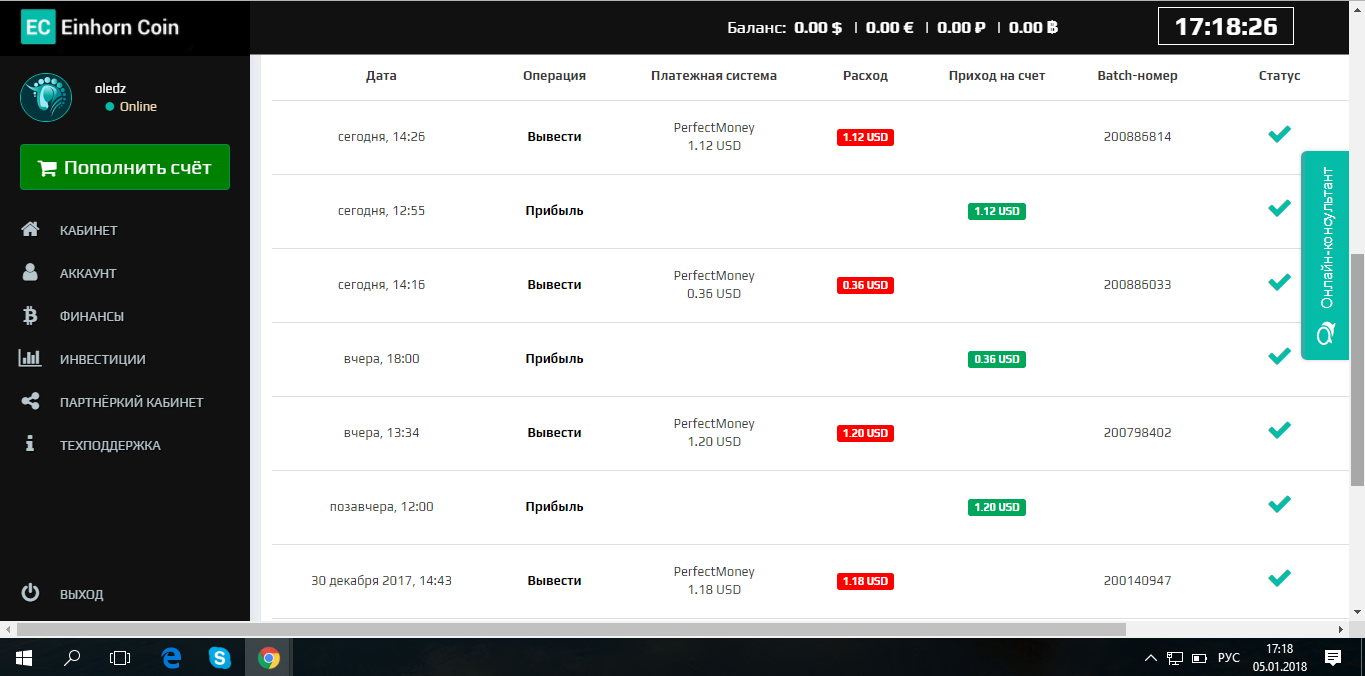1365x676 pixels.
Task: Click the red 1.12 USD expense badge
Action: [865, 137]
